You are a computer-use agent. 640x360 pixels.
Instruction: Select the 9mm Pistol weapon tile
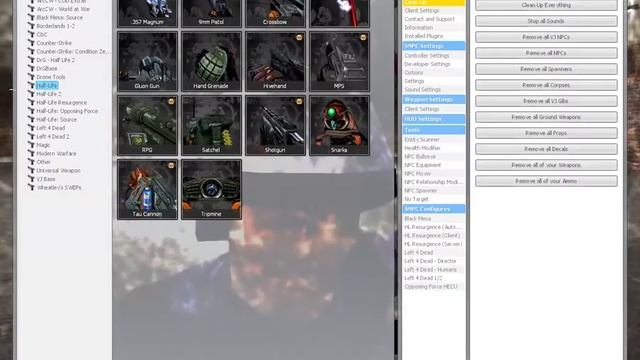click(x=211, y=13)
